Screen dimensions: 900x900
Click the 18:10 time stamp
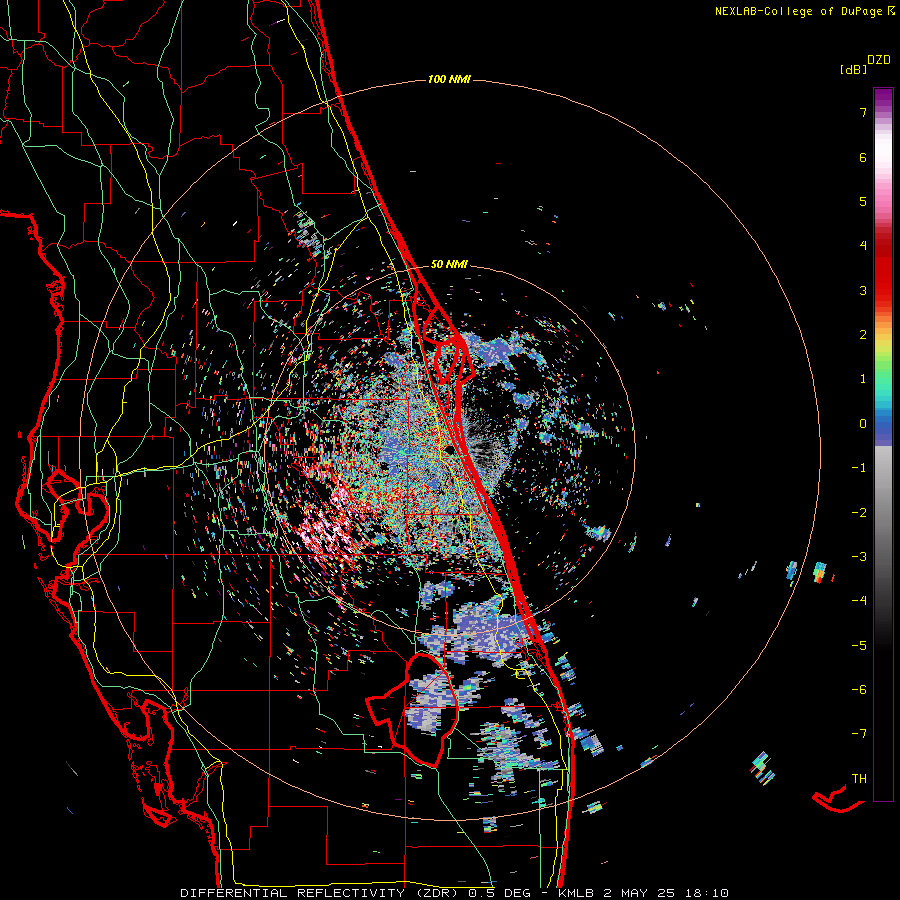(707, 893)
